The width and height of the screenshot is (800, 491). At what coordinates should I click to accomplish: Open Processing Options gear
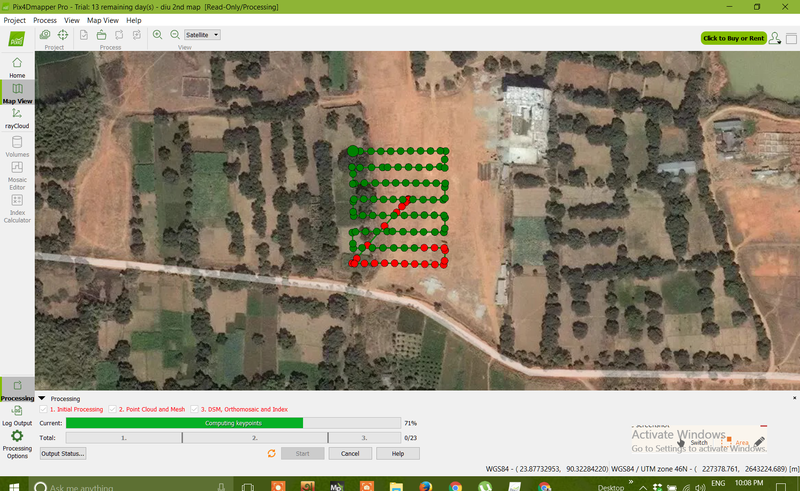click(x=17, y=441)
